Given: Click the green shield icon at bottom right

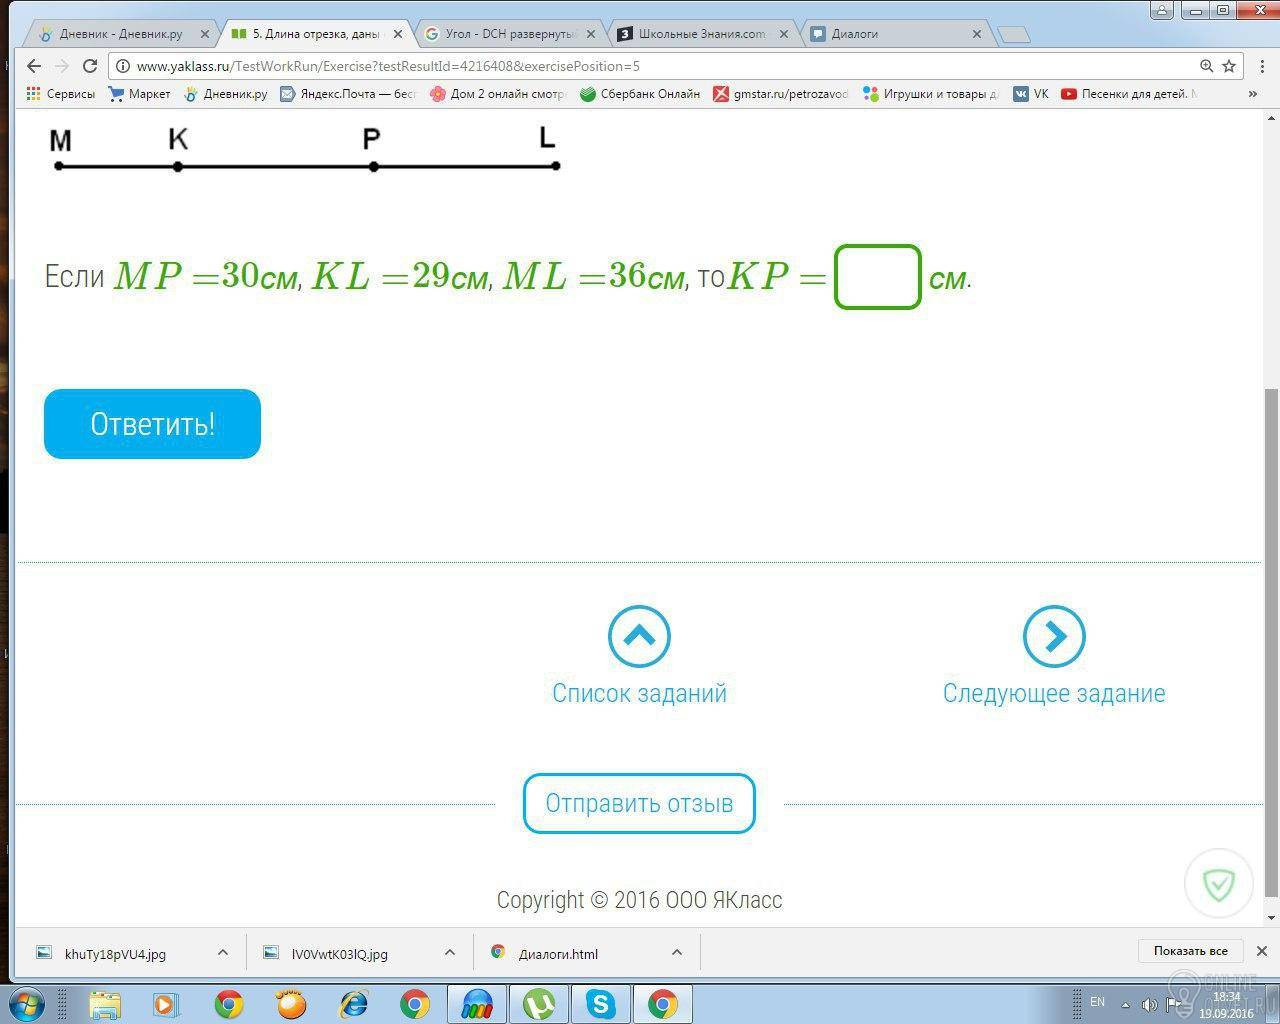Looking at the screenshot, I should point(1218,883).
